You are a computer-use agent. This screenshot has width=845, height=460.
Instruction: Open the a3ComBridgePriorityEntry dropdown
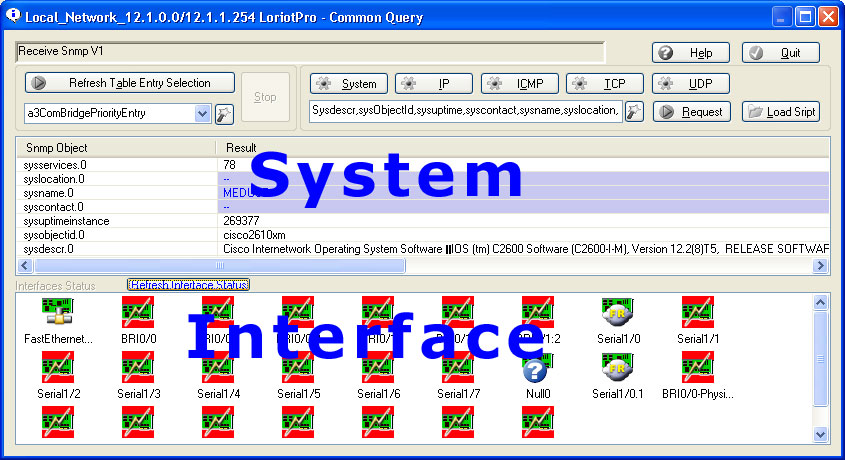(x=202, y=114)
